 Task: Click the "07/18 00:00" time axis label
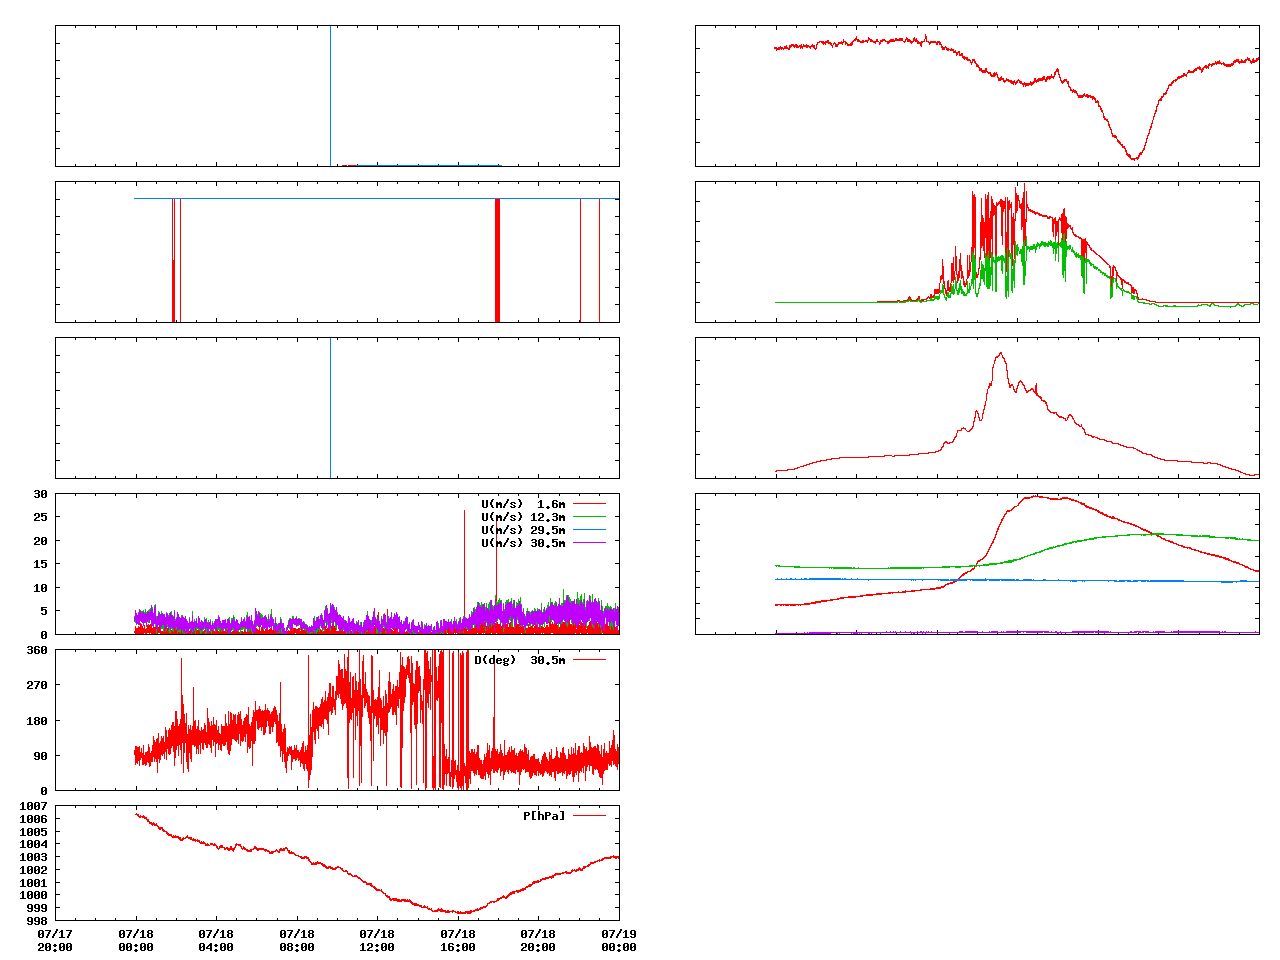coord(136,941)
